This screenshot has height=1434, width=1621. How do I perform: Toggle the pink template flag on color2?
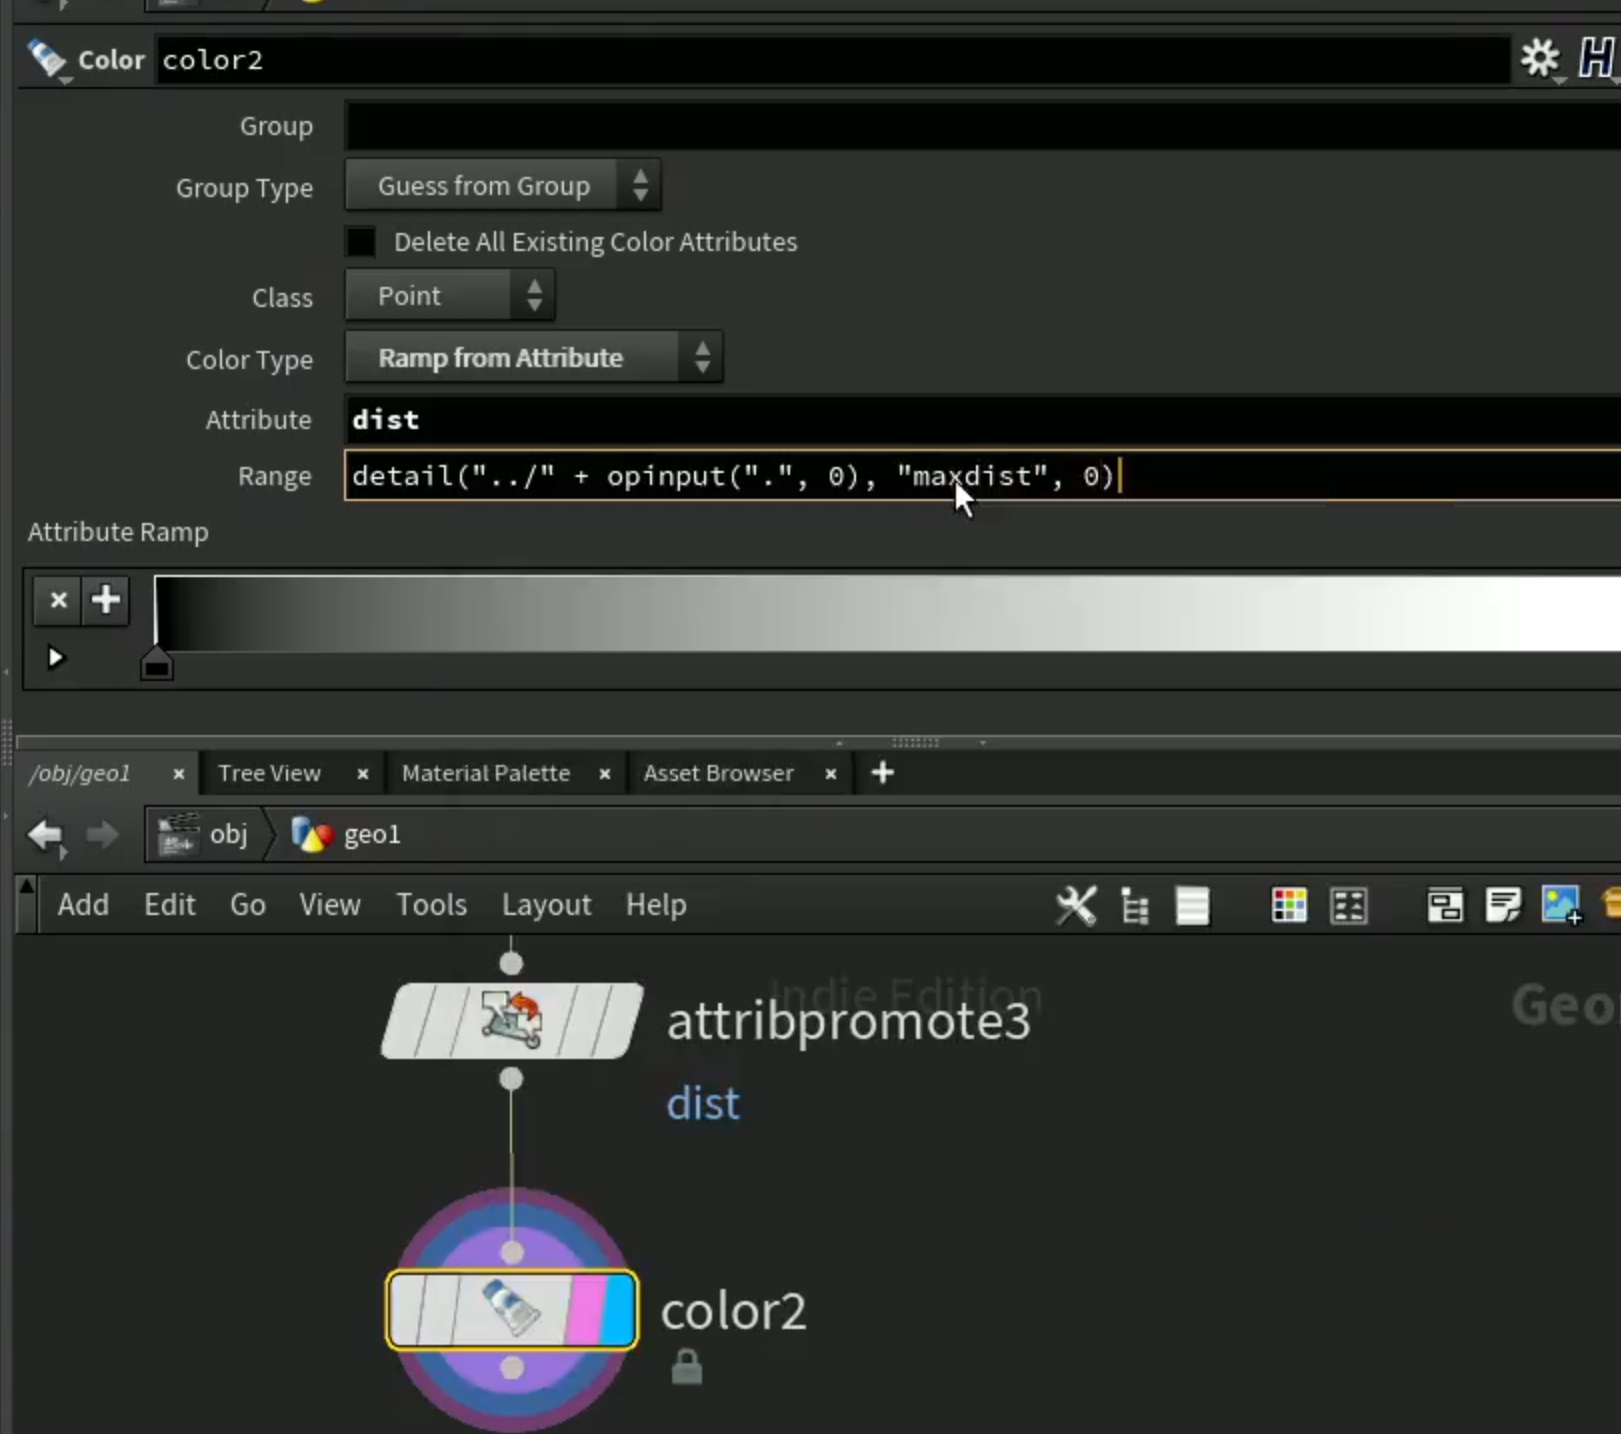click(x=586, y=1310)
